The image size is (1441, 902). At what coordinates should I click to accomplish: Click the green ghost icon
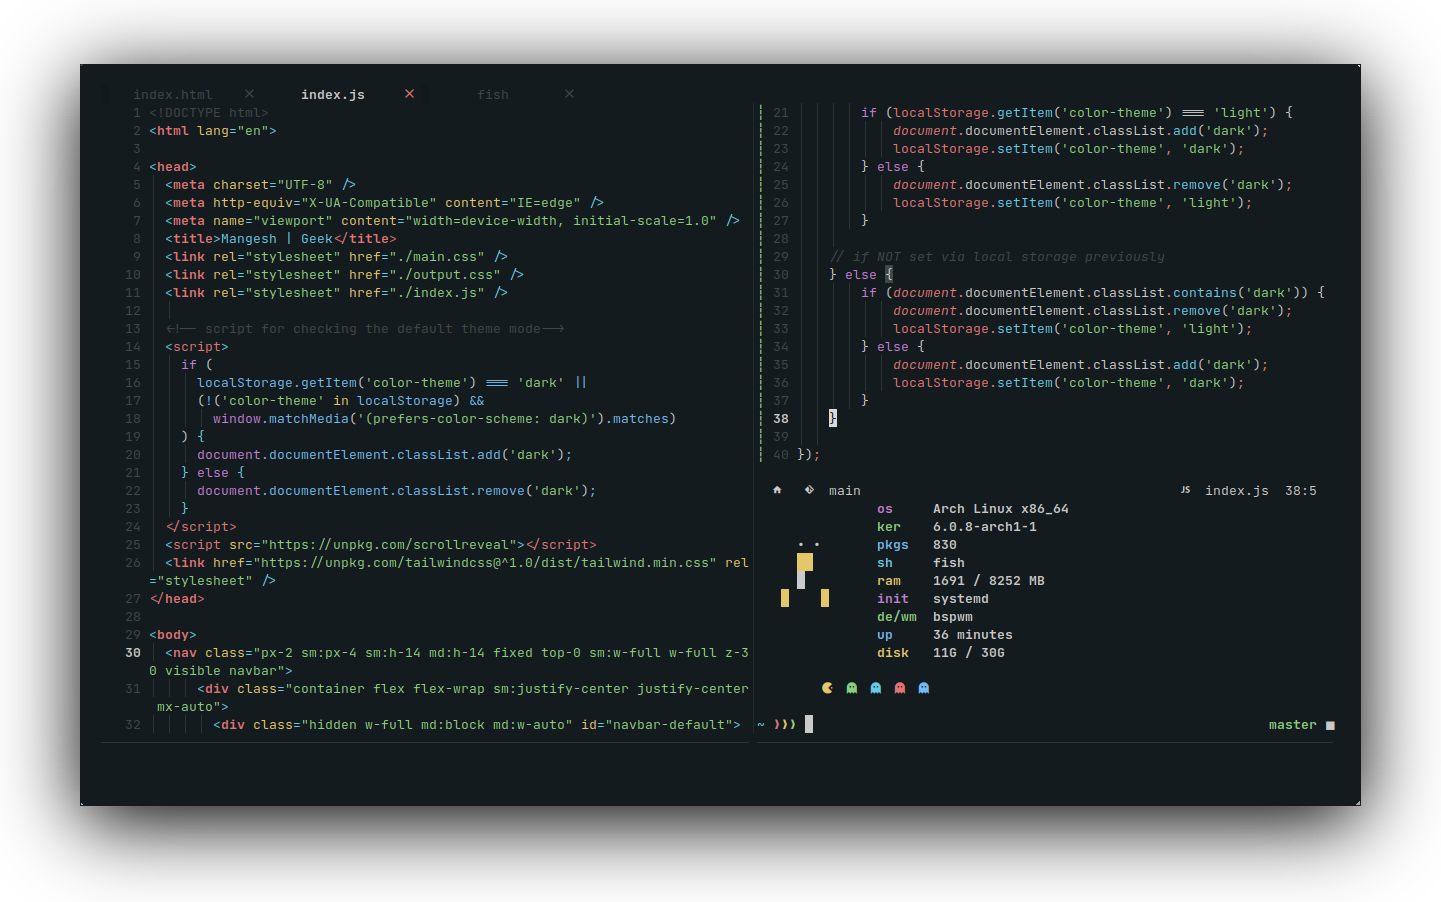(852, 688)
